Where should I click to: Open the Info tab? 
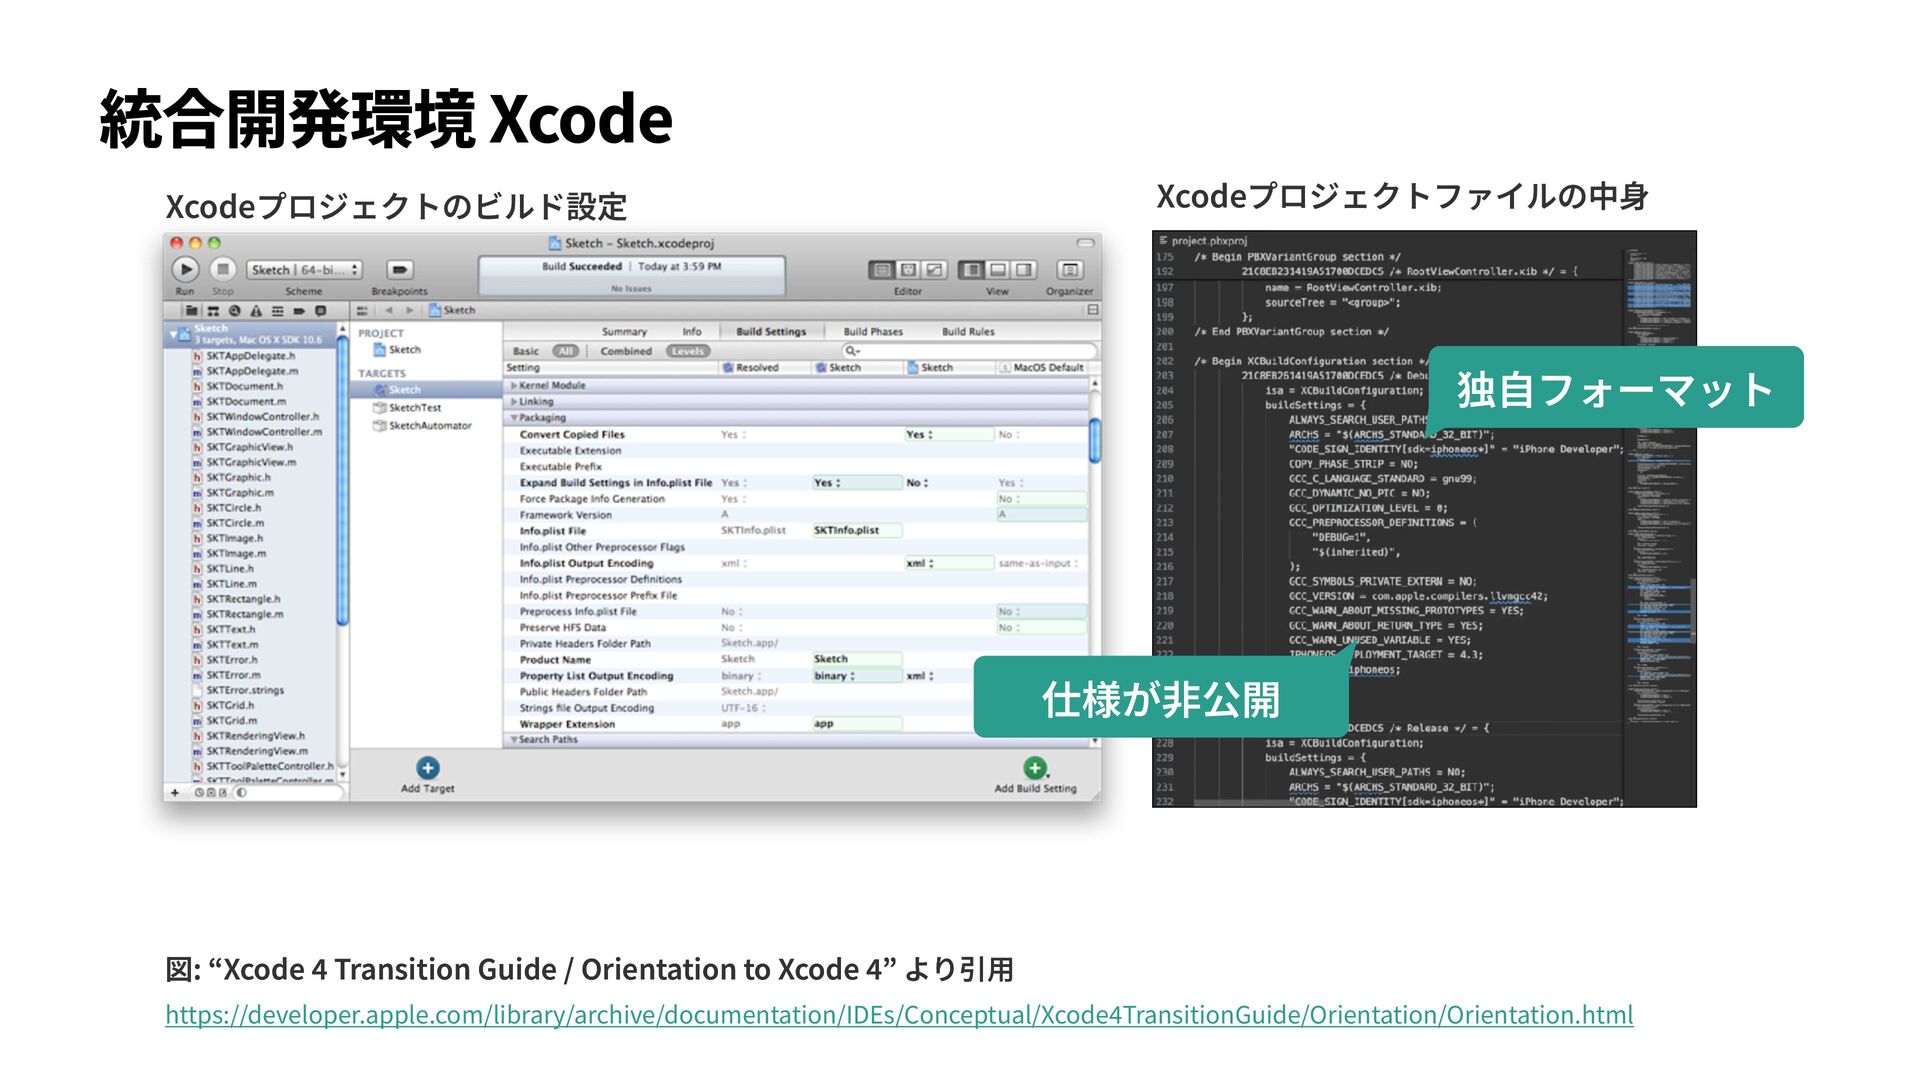(x=692, y=332)
